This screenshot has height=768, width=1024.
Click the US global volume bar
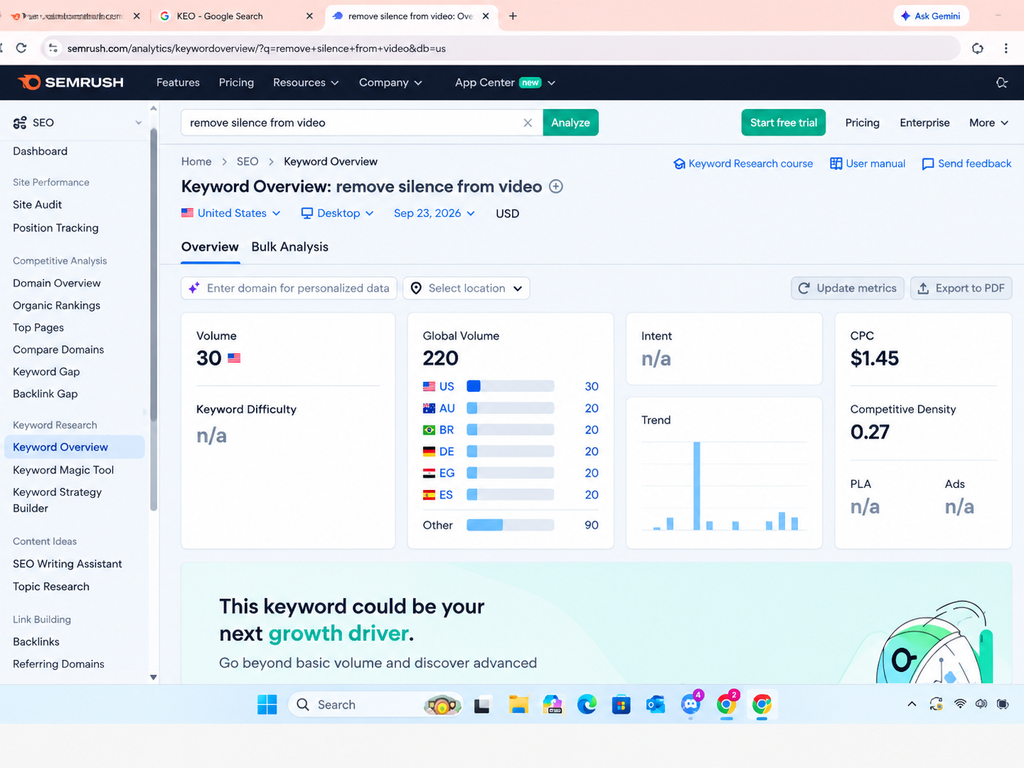click(x=510, y=386)
